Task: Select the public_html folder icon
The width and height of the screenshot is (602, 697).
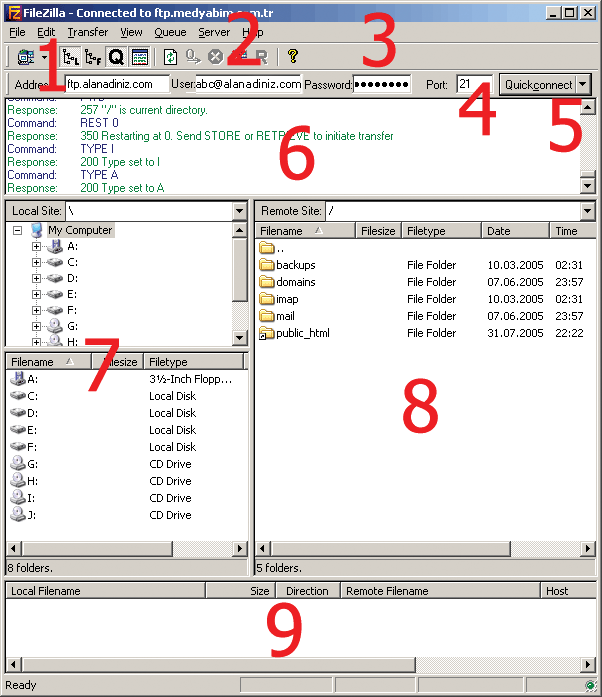Action: pos(267,333)
